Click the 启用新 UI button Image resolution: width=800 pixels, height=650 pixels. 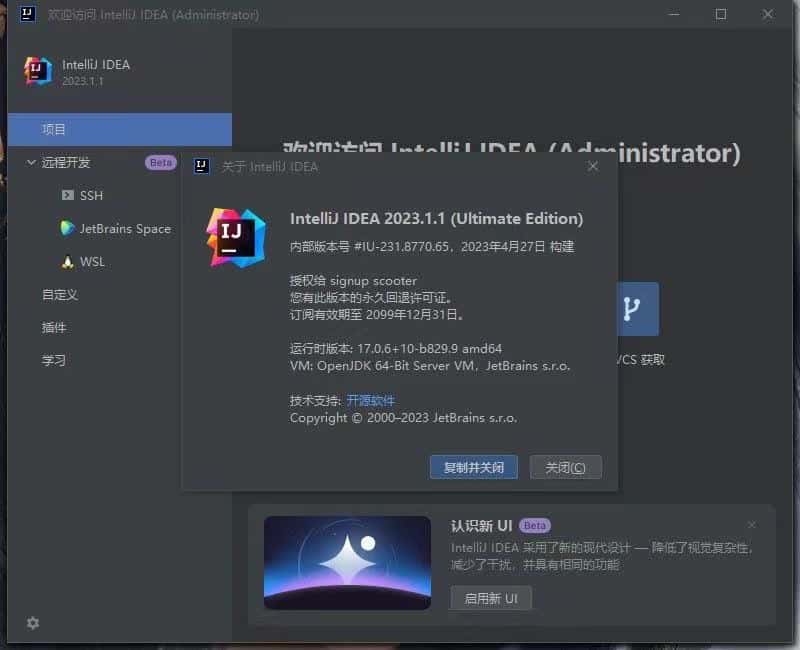pyautogui.click(x=491, y=598)
